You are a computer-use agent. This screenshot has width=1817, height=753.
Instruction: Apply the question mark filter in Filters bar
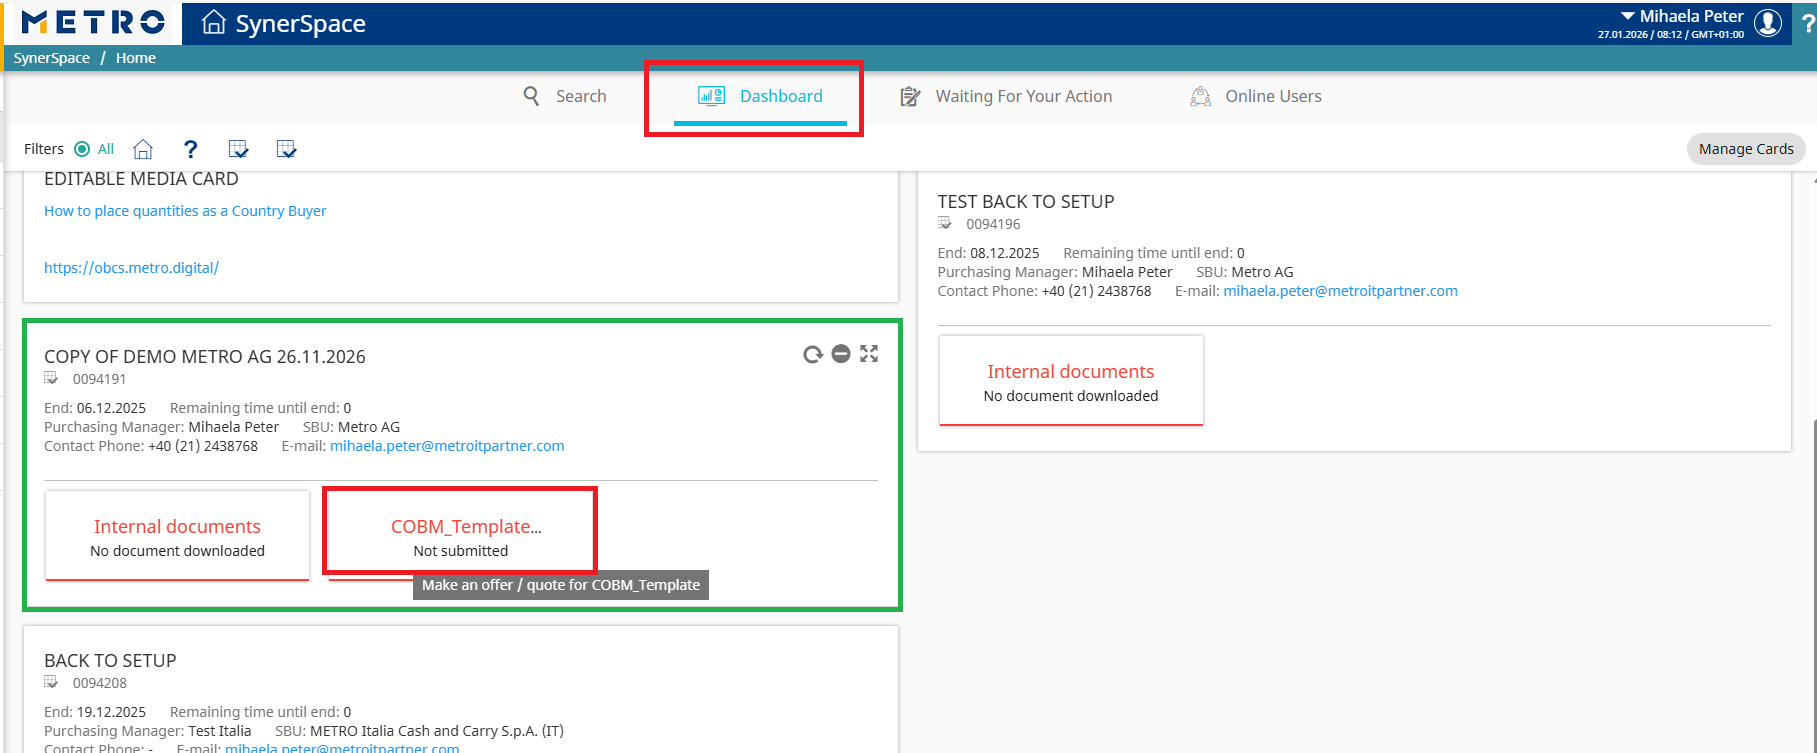(x=190, y=149)
